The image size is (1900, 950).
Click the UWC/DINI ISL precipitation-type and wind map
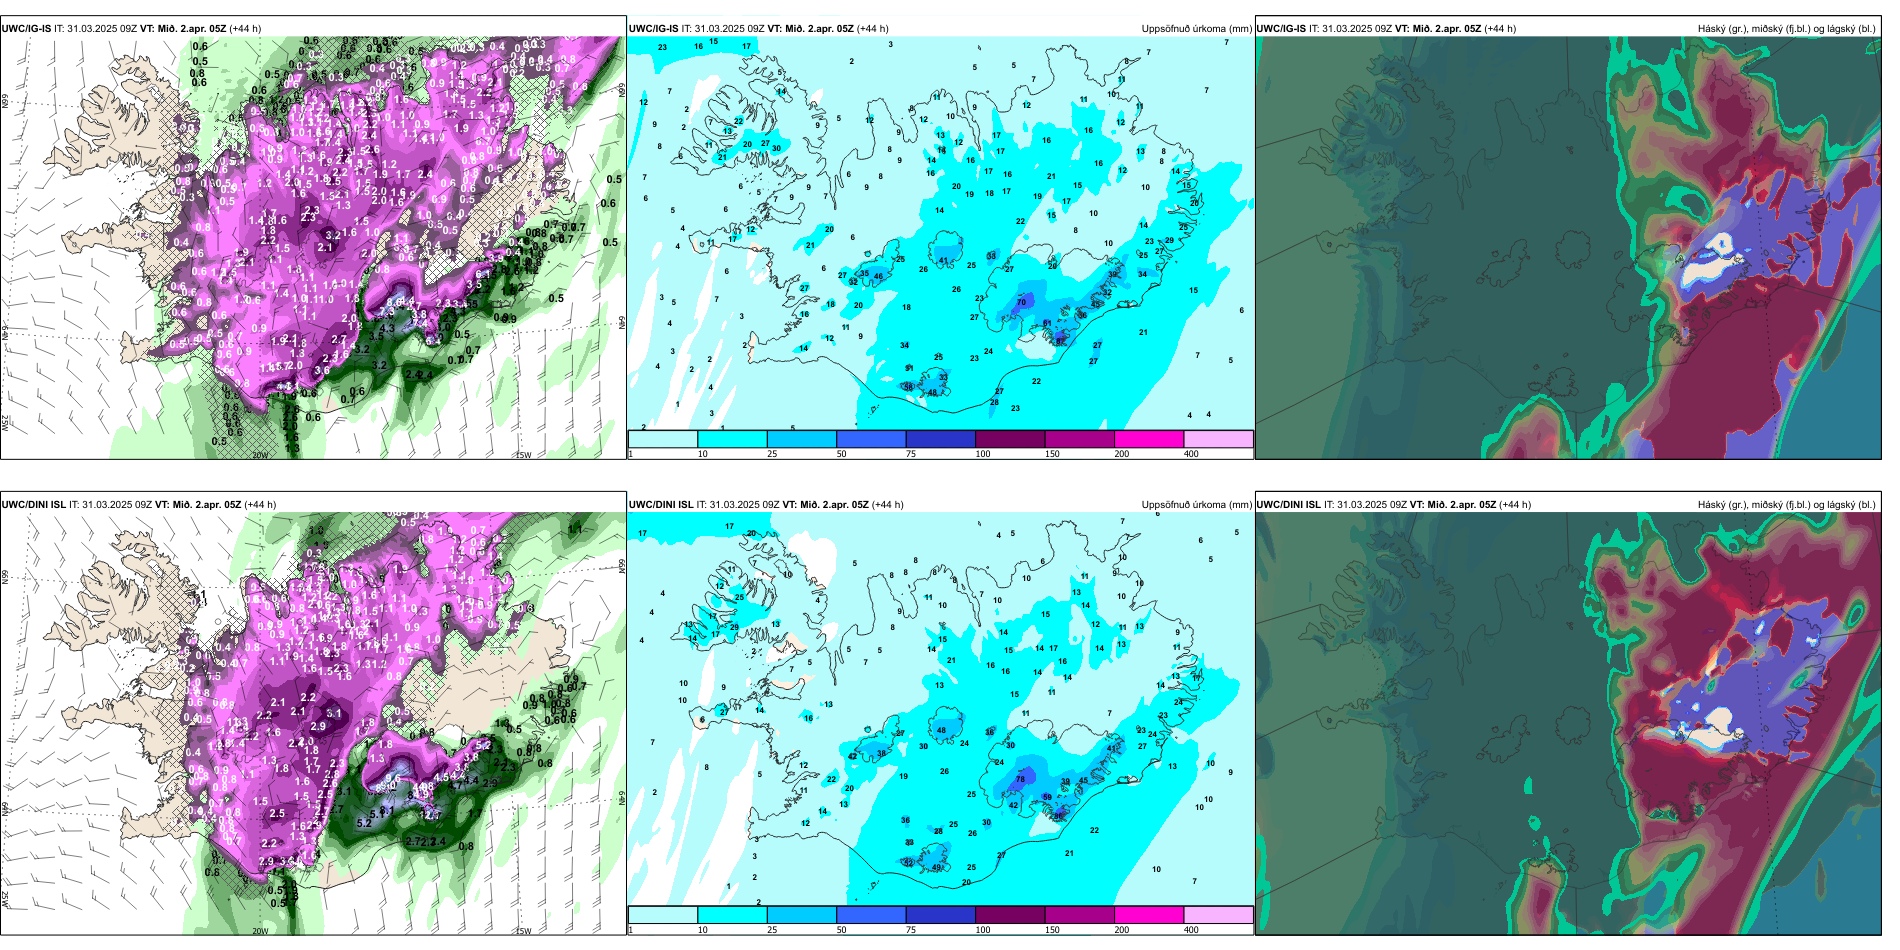coord(313,724)
